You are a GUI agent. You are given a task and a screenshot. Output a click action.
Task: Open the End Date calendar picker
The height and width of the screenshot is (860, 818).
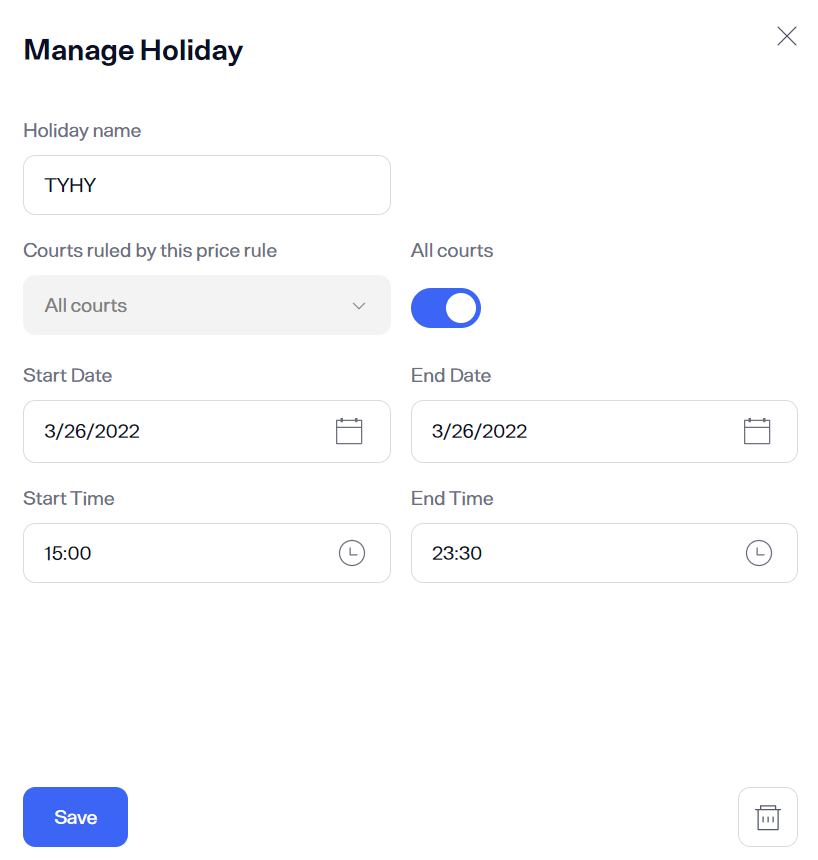(x=756, y=430)
